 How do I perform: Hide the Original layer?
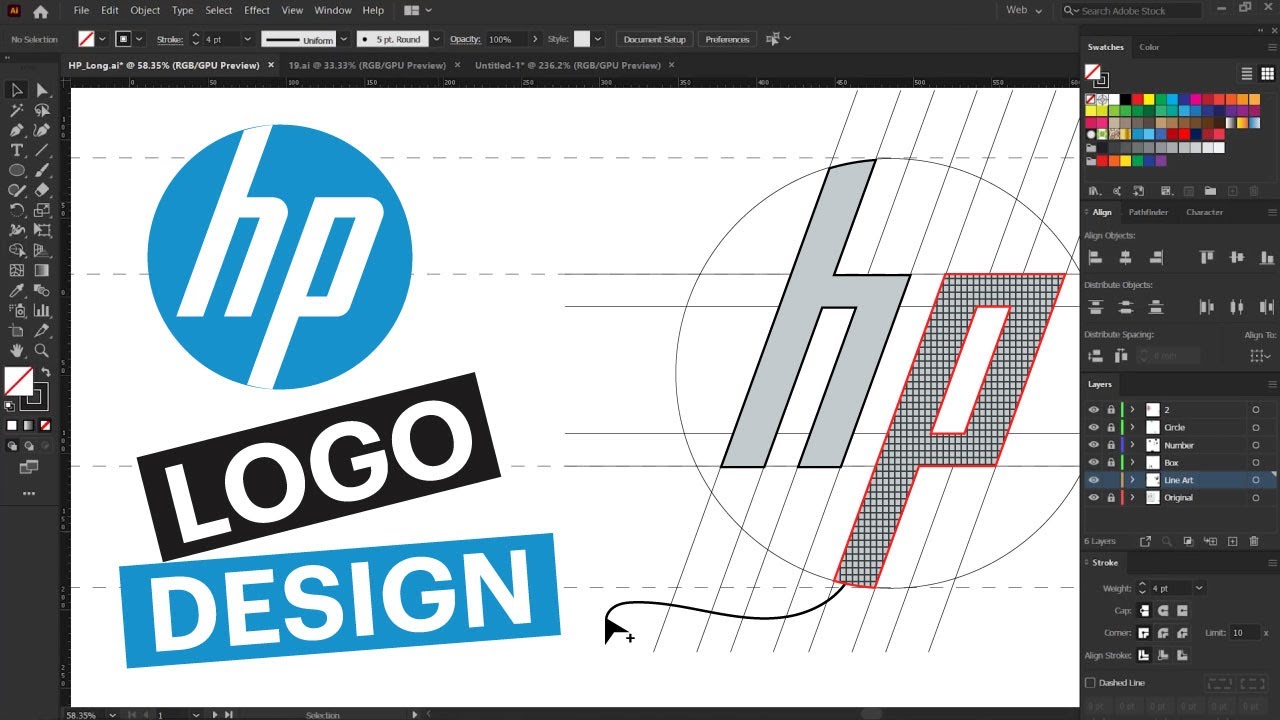pos(1094,497)
